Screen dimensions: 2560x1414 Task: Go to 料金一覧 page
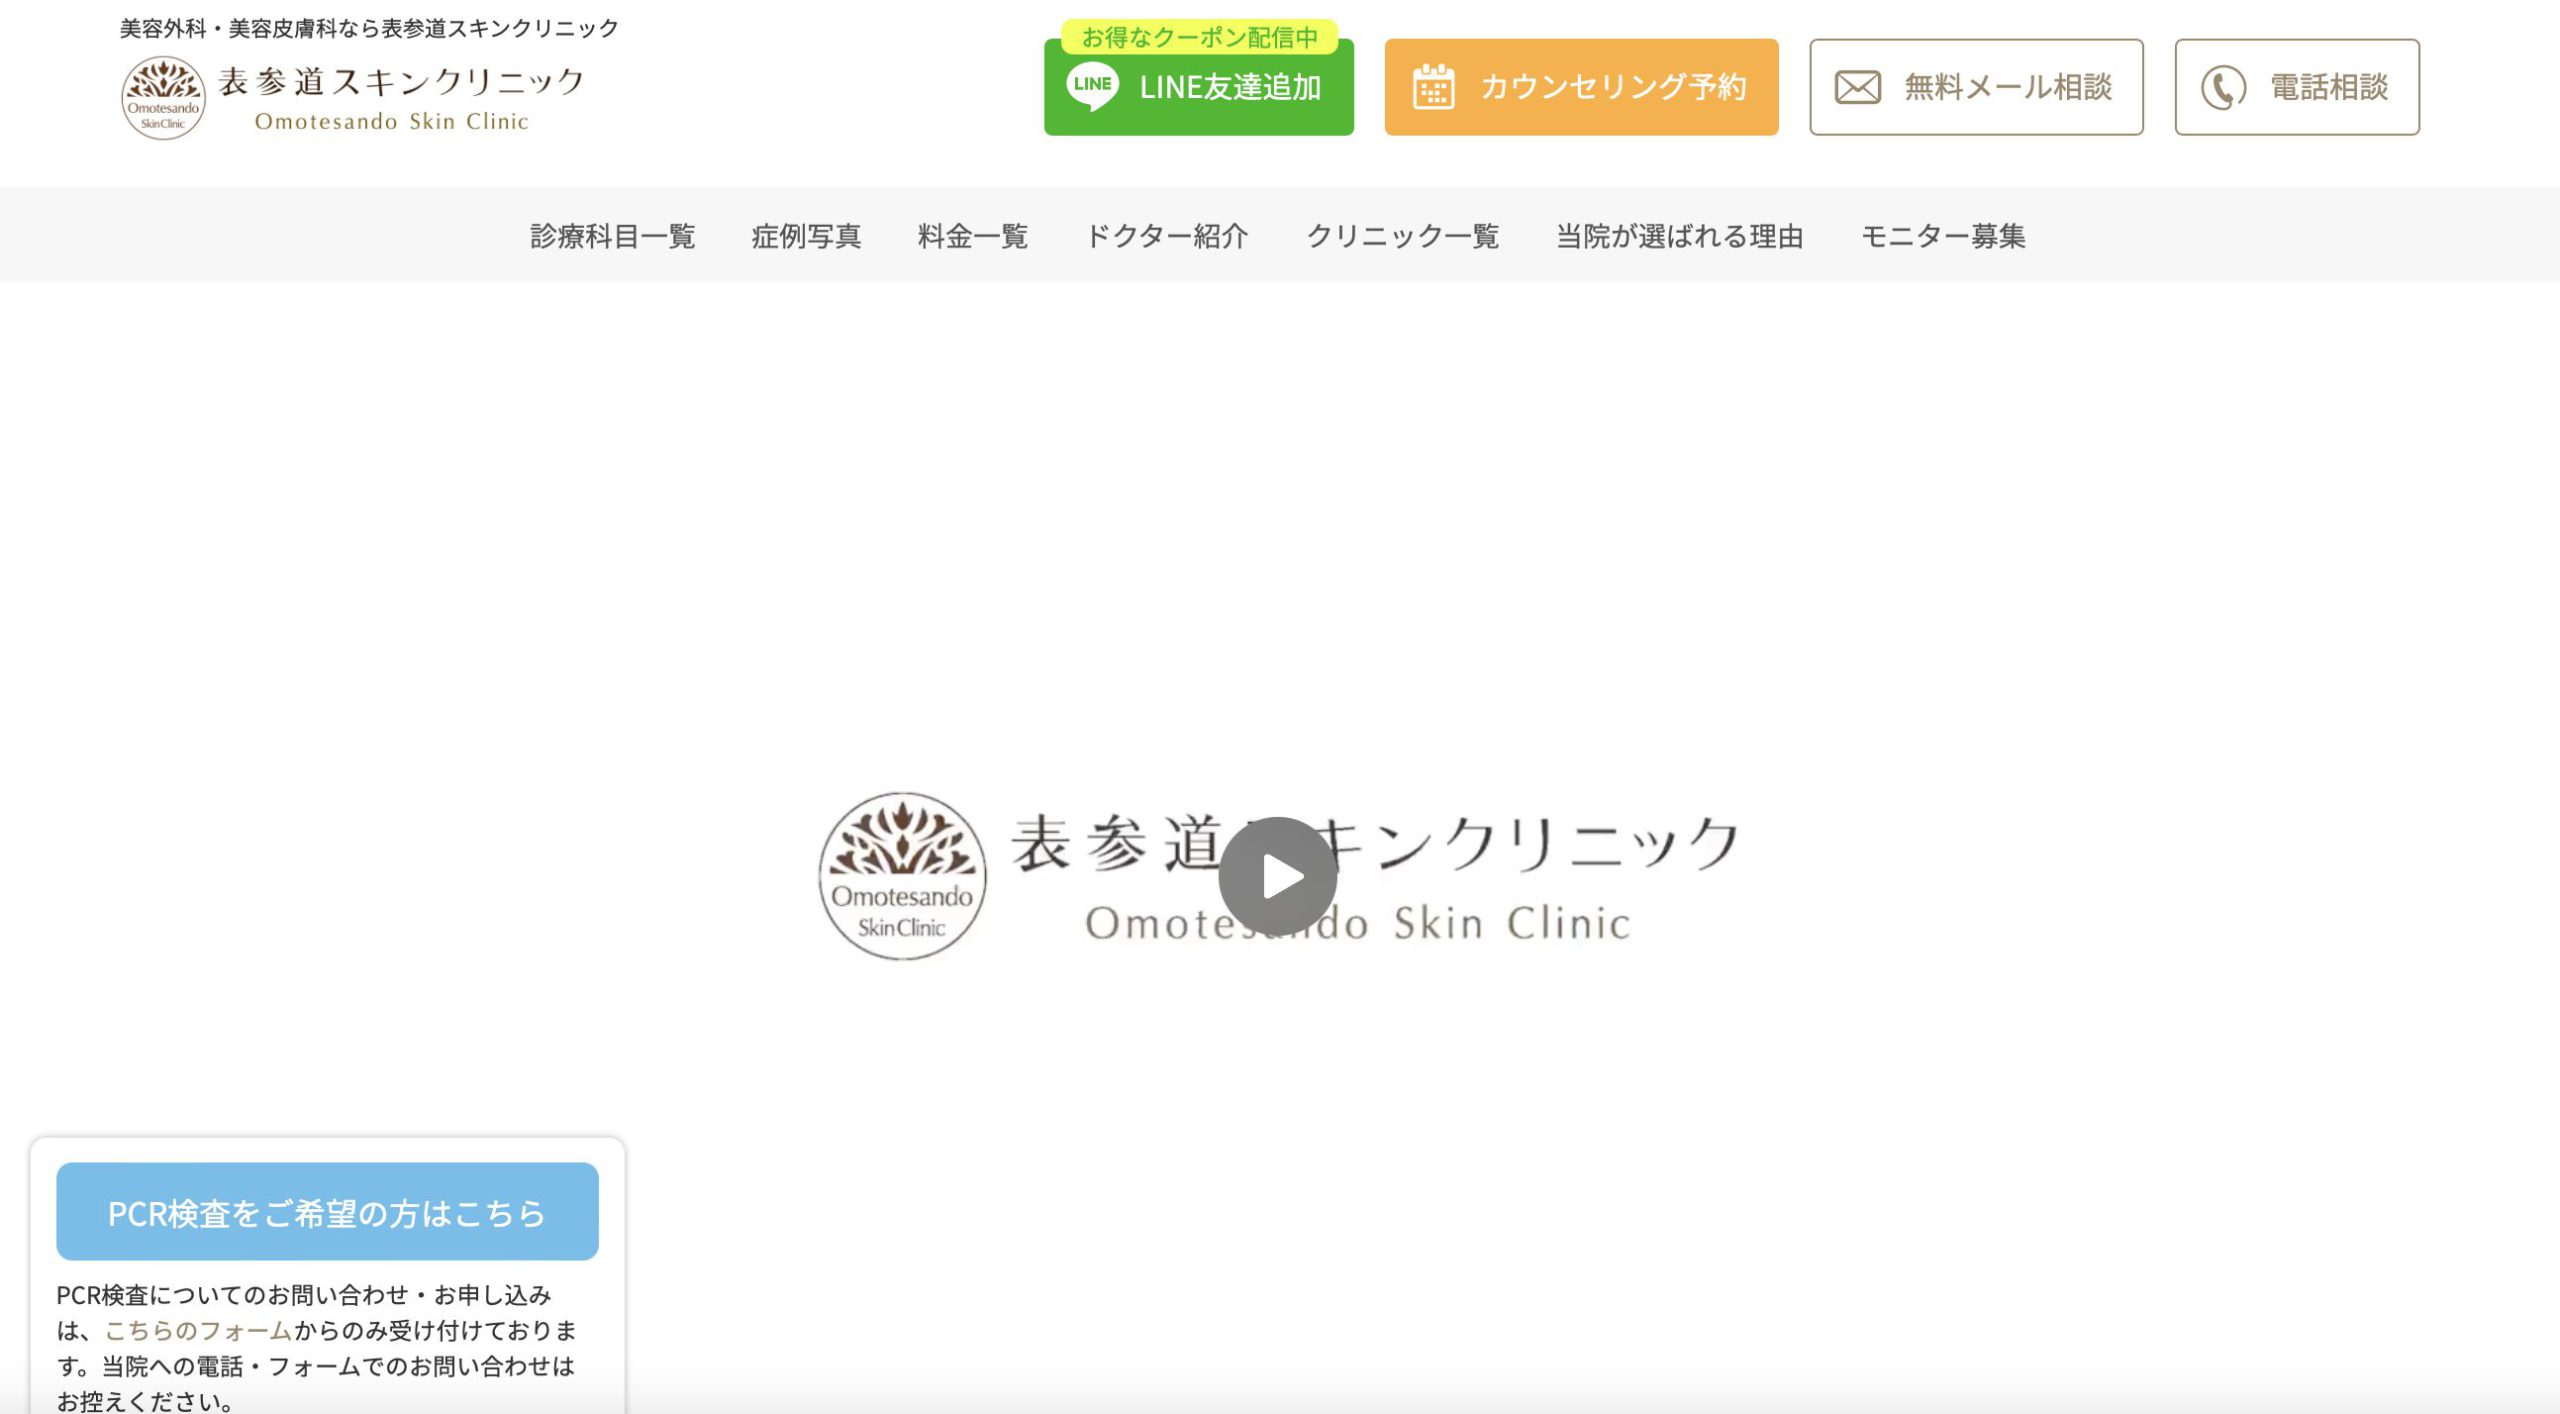pos(972,236)
